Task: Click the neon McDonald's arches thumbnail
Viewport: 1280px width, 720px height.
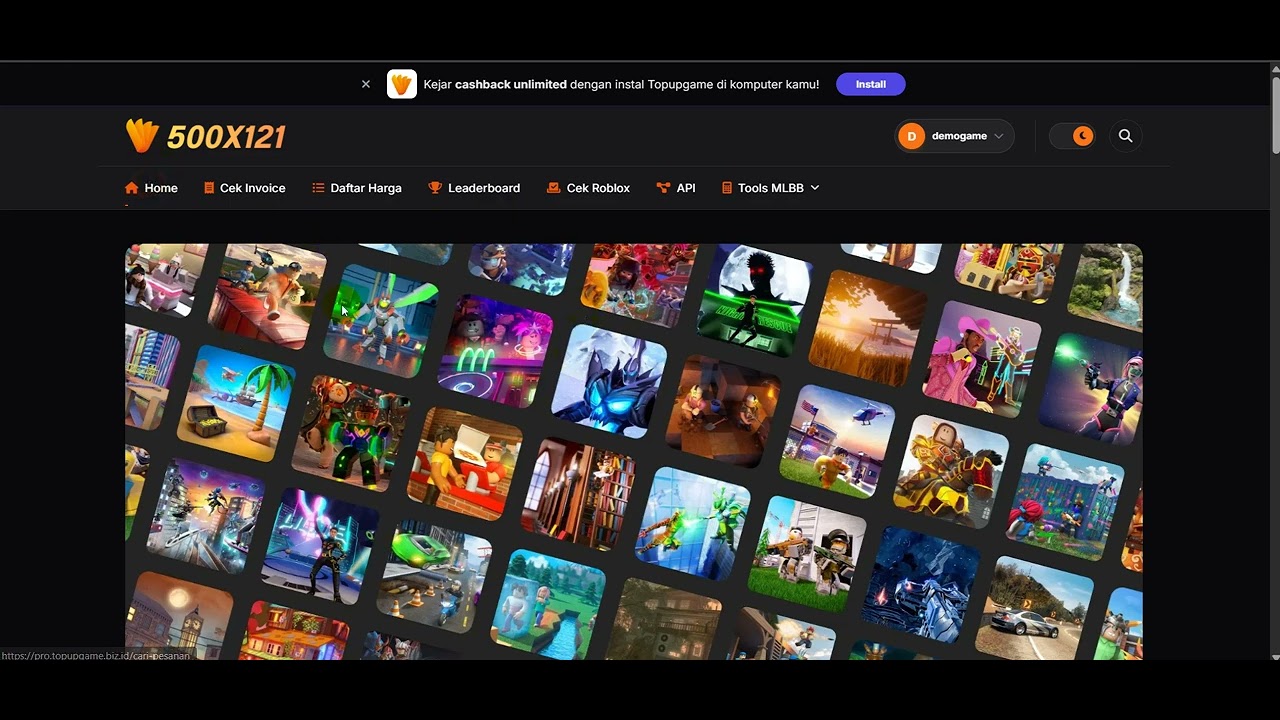Action: [x=496, y=351]
